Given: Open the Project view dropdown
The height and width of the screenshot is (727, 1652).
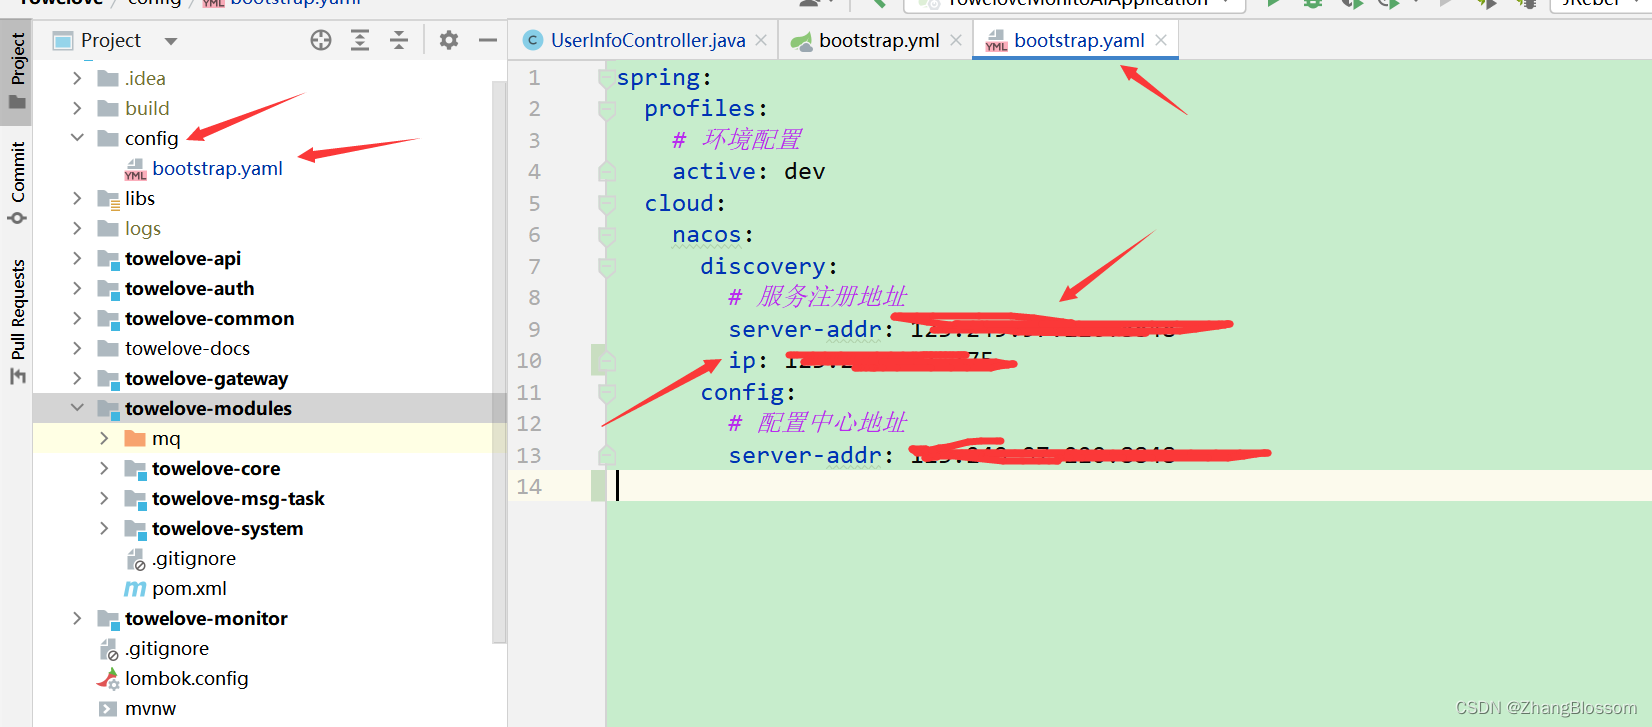Looking at the screenshot, I should [x=171, y=41].
